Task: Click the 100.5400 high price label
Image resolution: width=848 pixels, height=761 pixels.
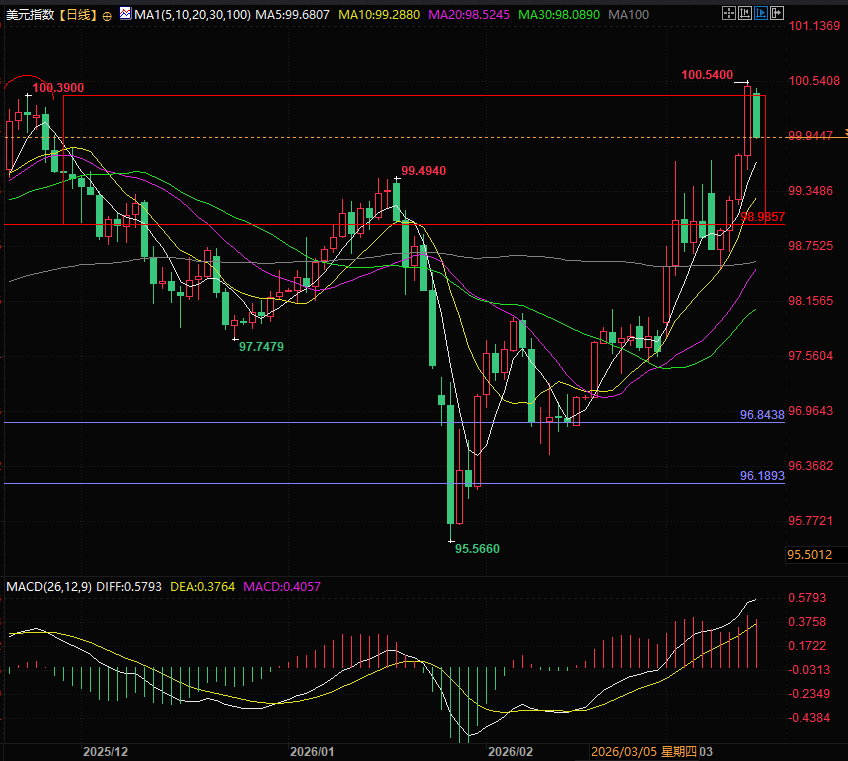Action: coord(707,75)
